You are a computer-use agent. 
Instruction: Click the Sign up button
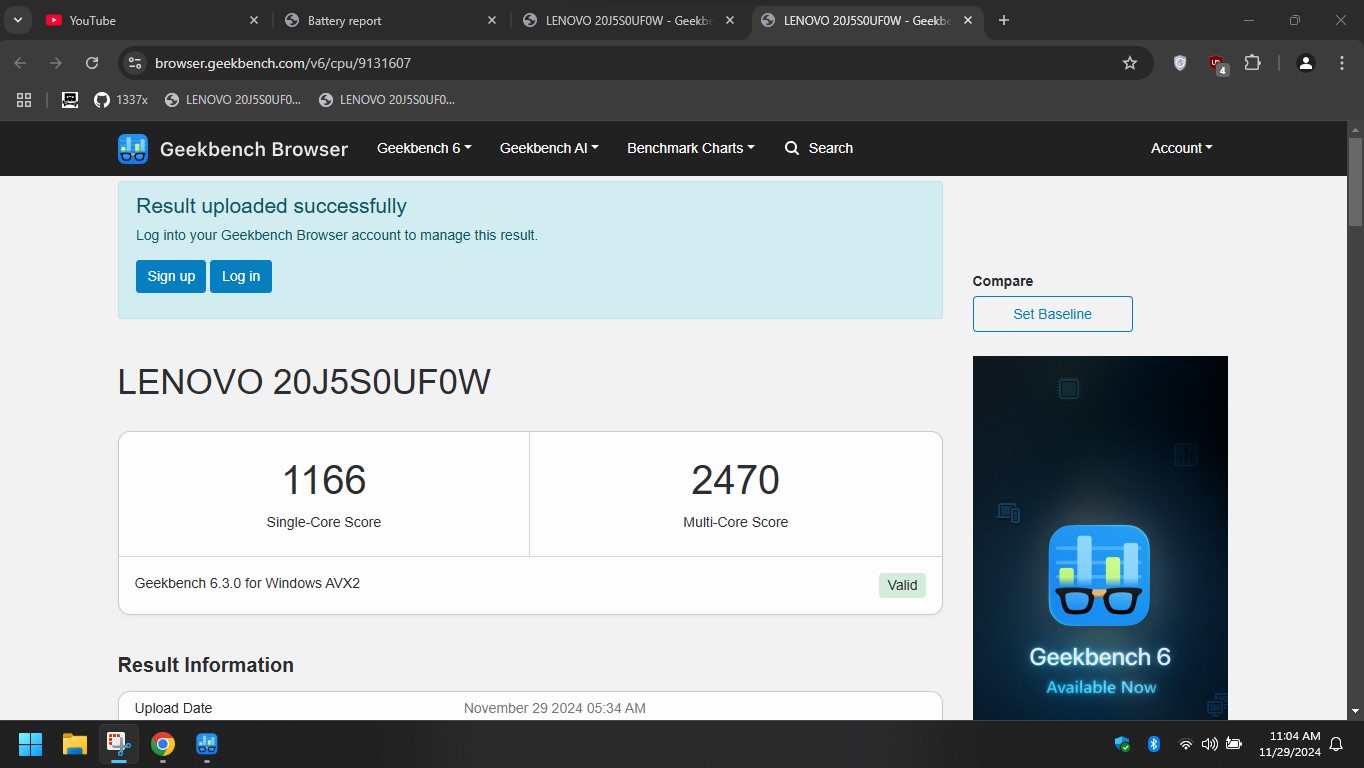(171, 276)
